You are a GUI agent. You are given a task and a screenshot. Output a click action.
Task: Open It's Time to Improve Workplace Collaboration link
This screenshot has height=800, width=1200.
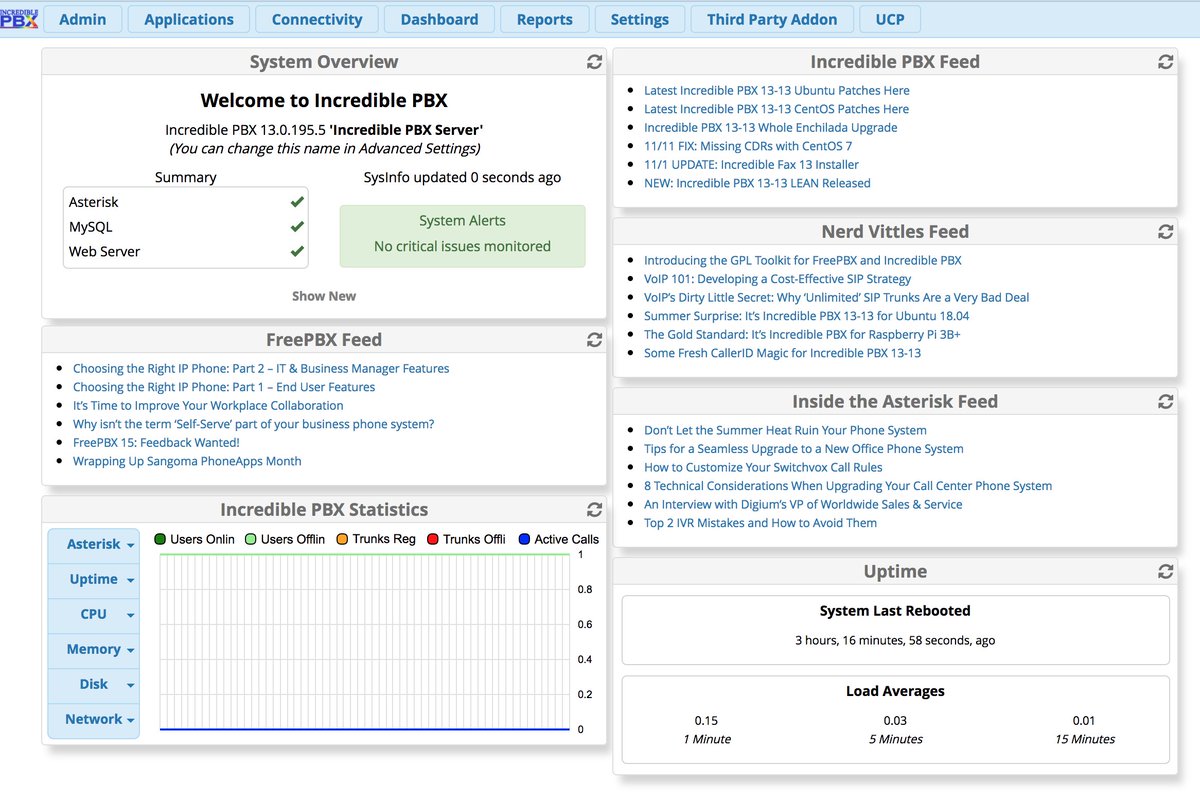[208, 405]
